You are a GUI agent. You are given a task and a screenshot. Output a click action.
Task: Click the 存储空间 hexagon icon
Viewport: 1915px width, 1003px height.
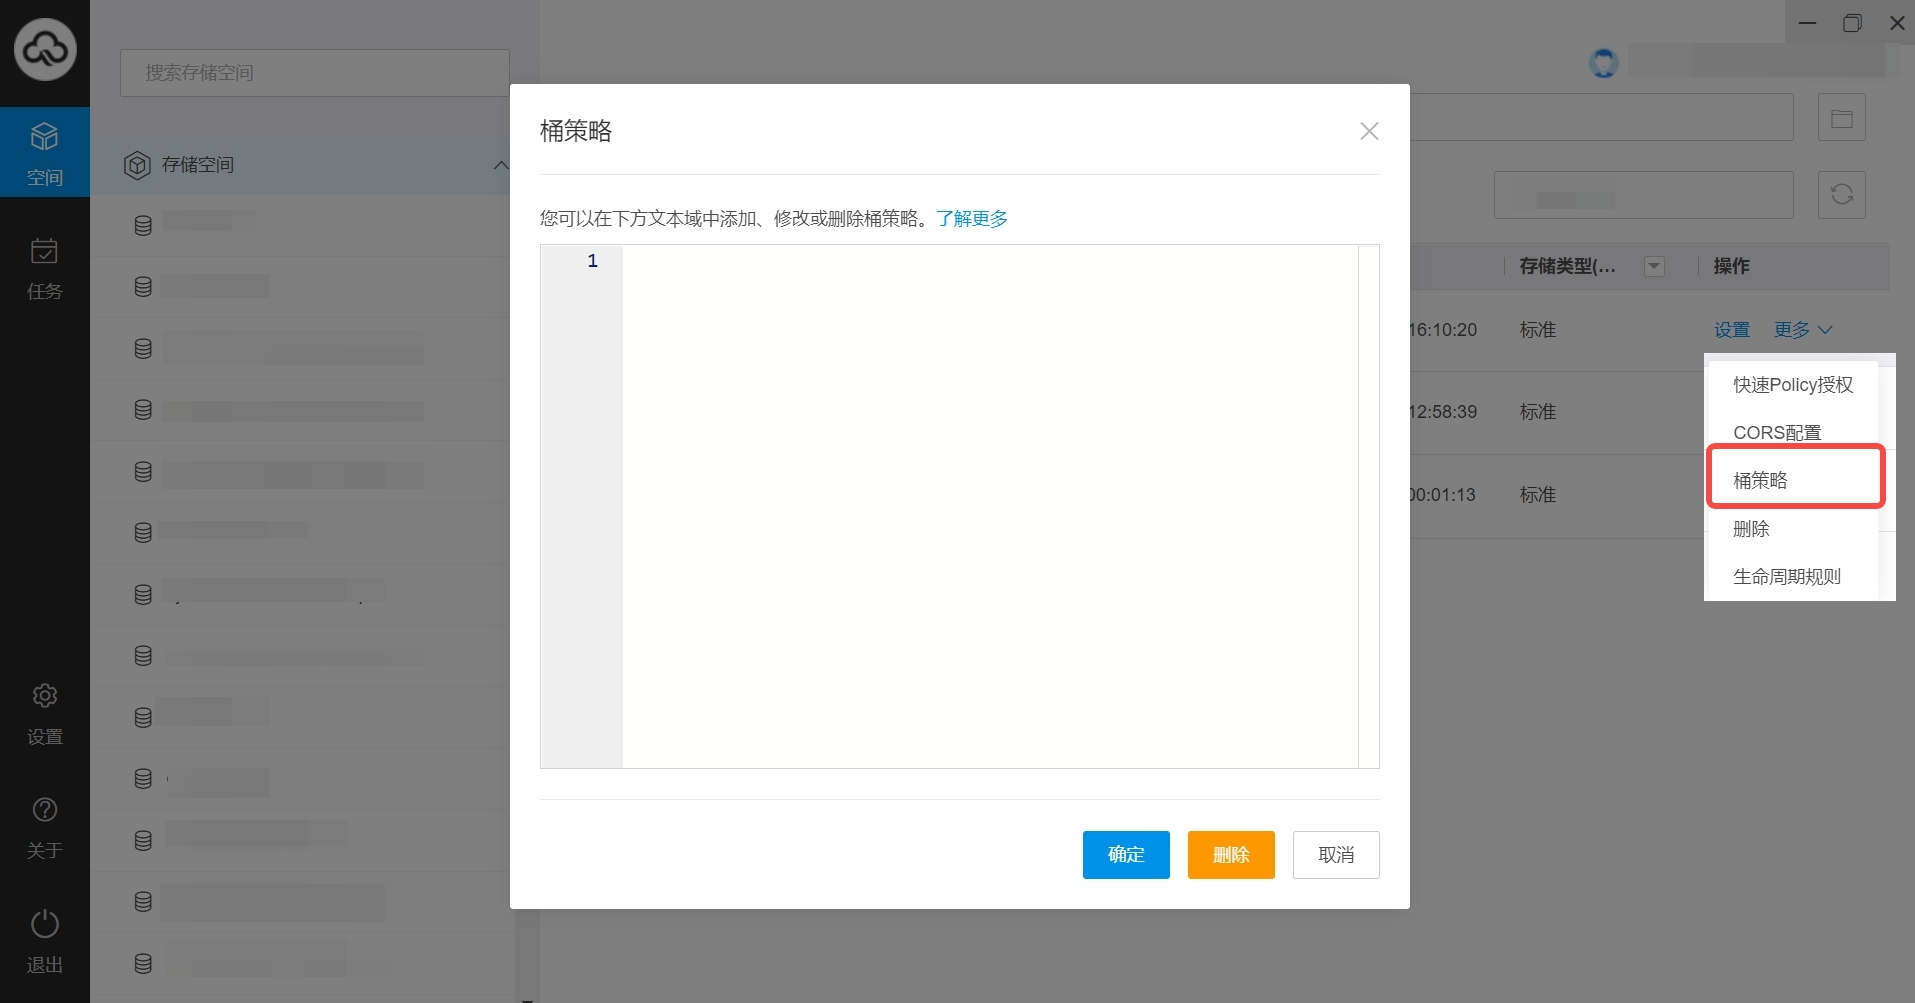click(x=137, y=165)
